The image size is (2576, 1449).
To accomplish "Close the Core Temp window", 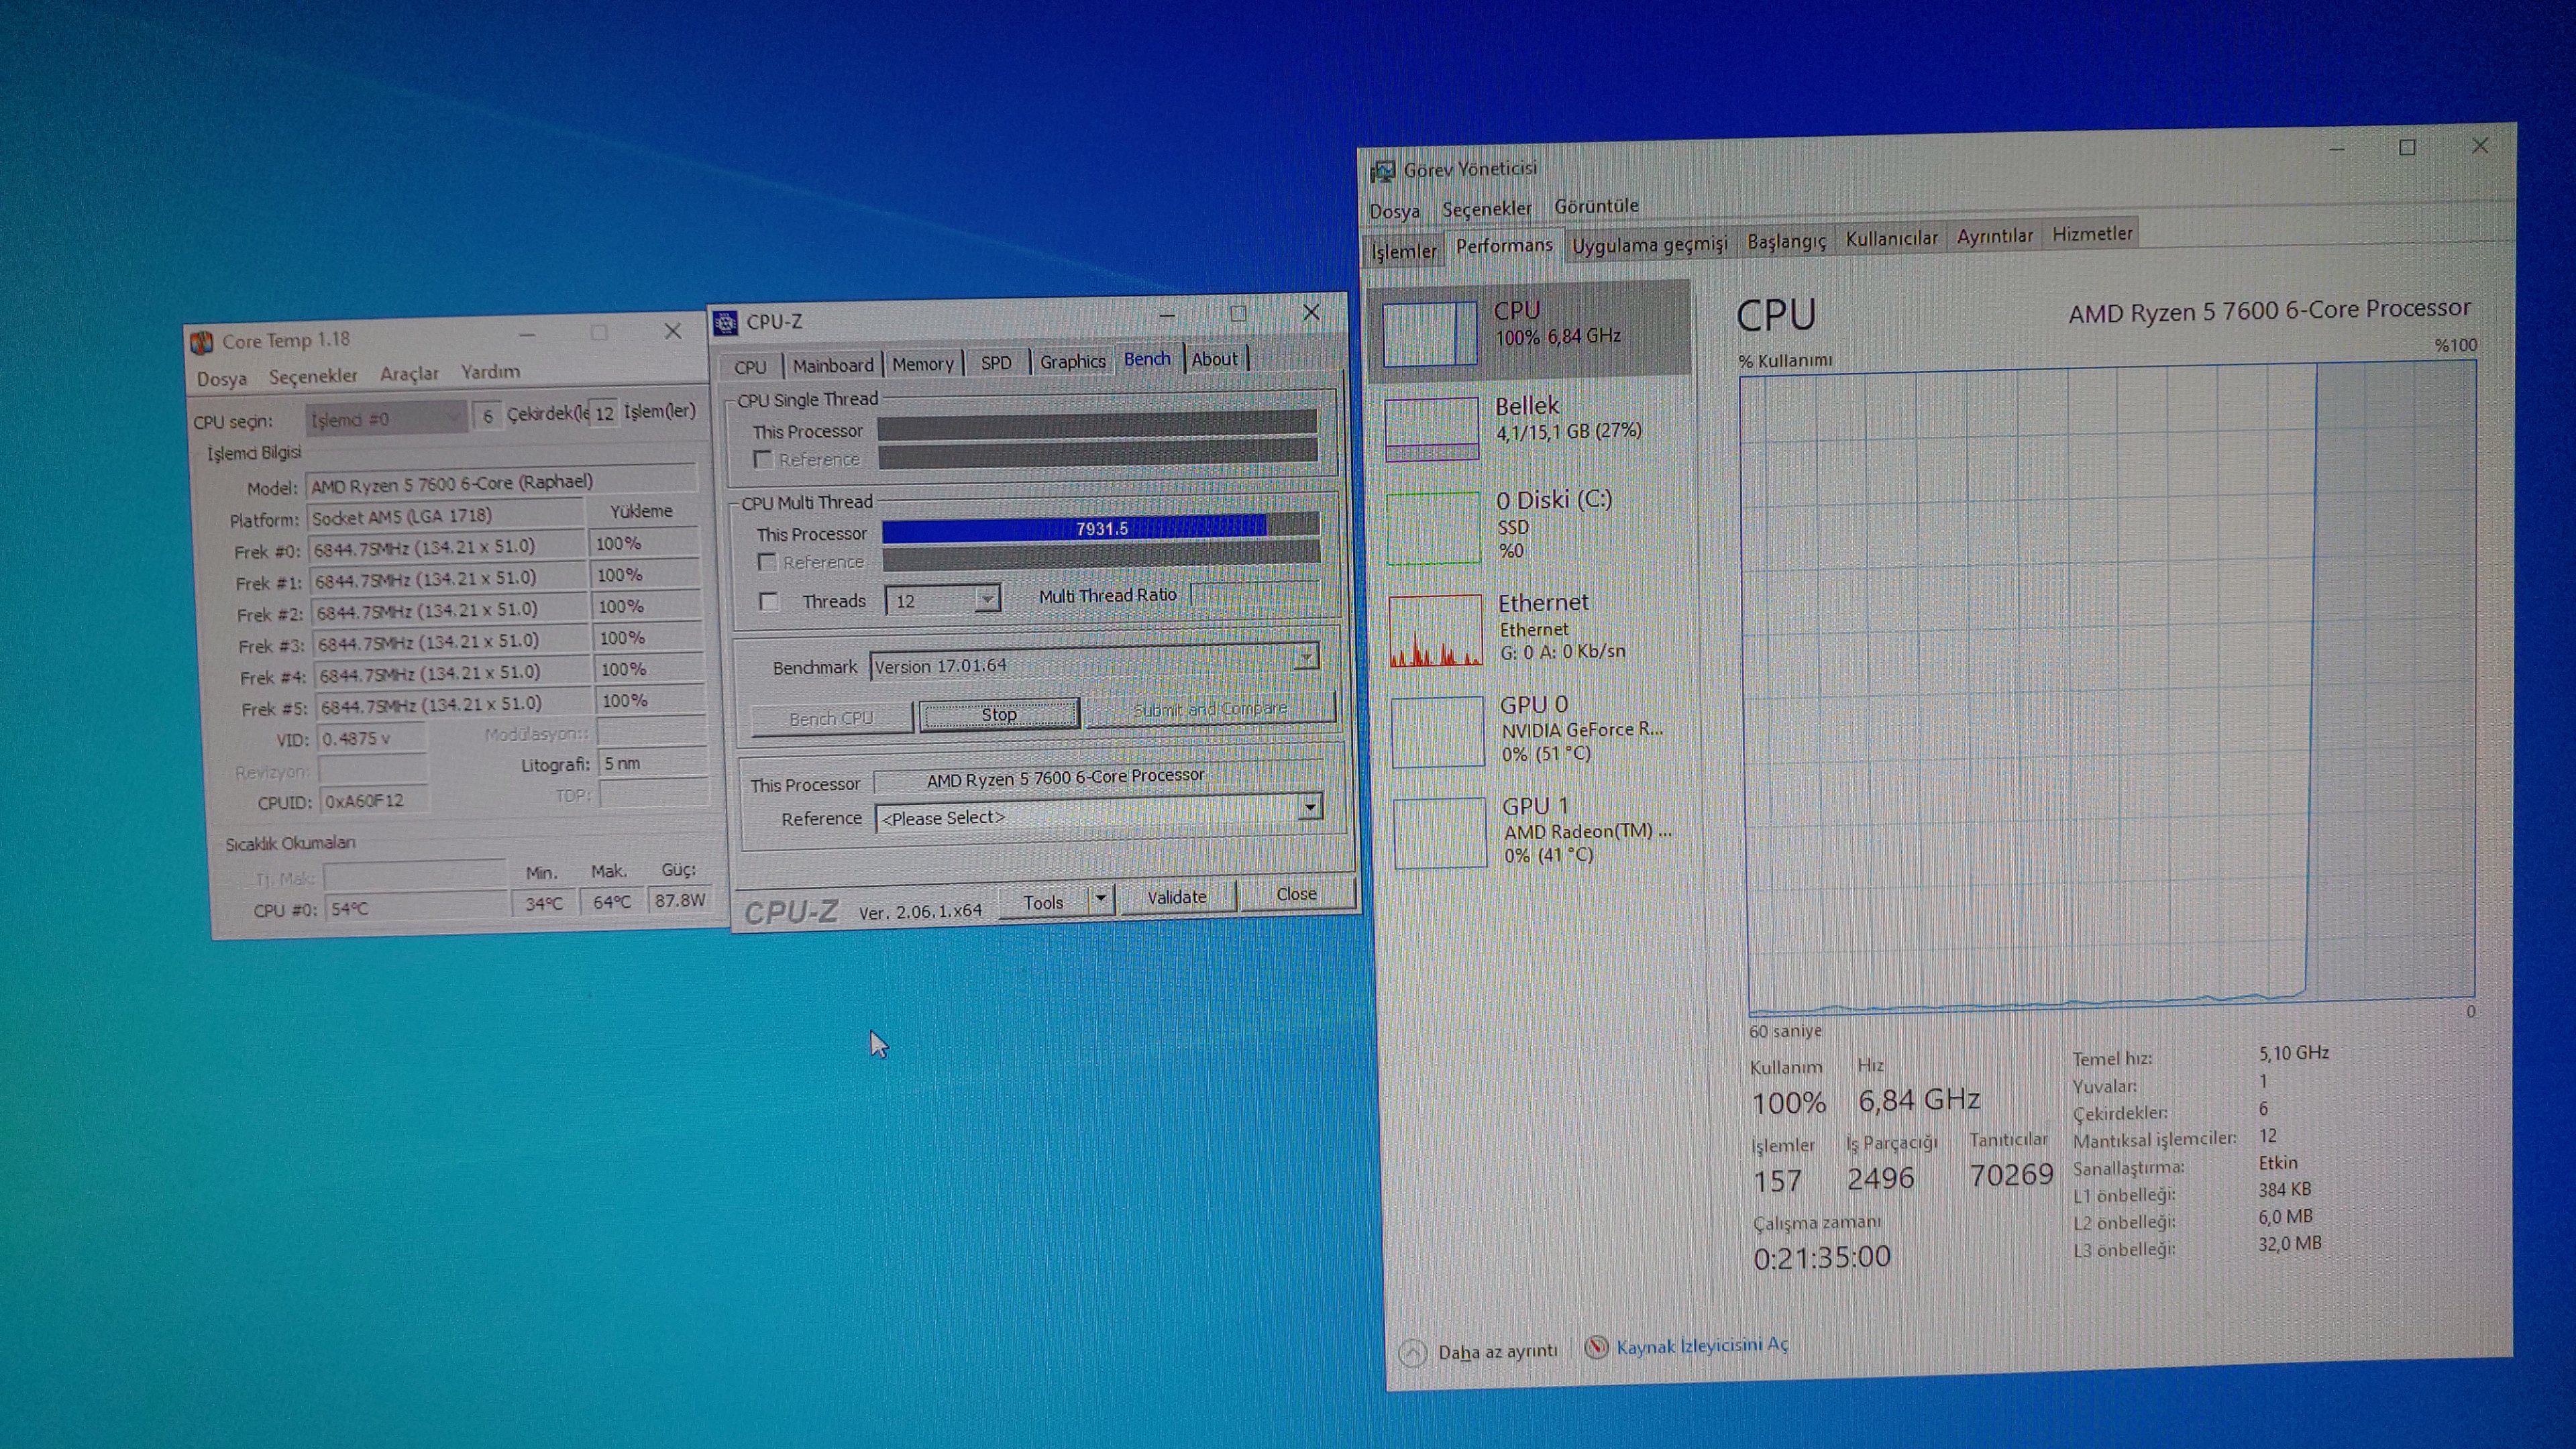I will coord(673,331).
